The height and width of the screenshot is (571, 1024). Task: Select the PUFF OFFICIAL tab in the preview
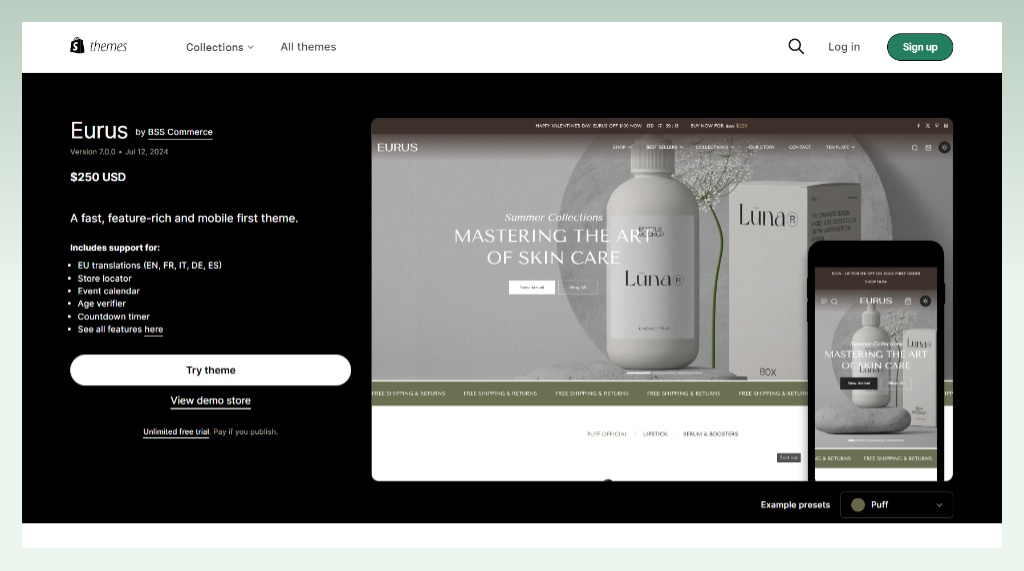coord(607,434)
